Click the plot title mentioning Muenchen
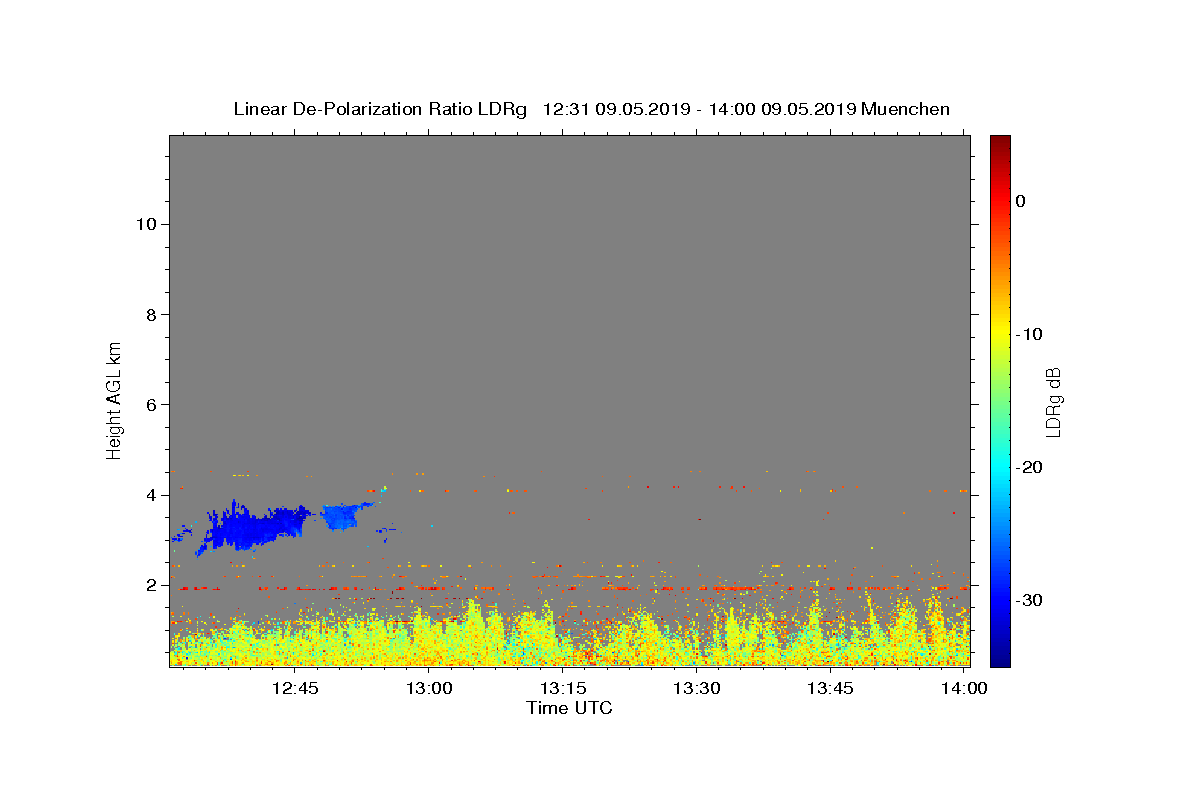 [x=591, y=109]
